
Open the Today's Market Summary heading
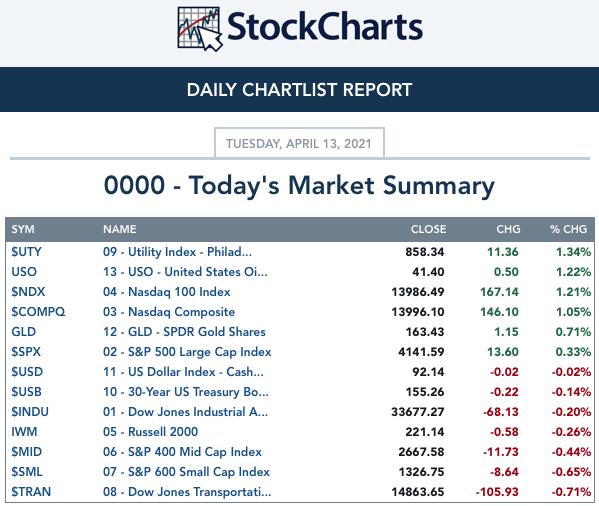[299, 186]
